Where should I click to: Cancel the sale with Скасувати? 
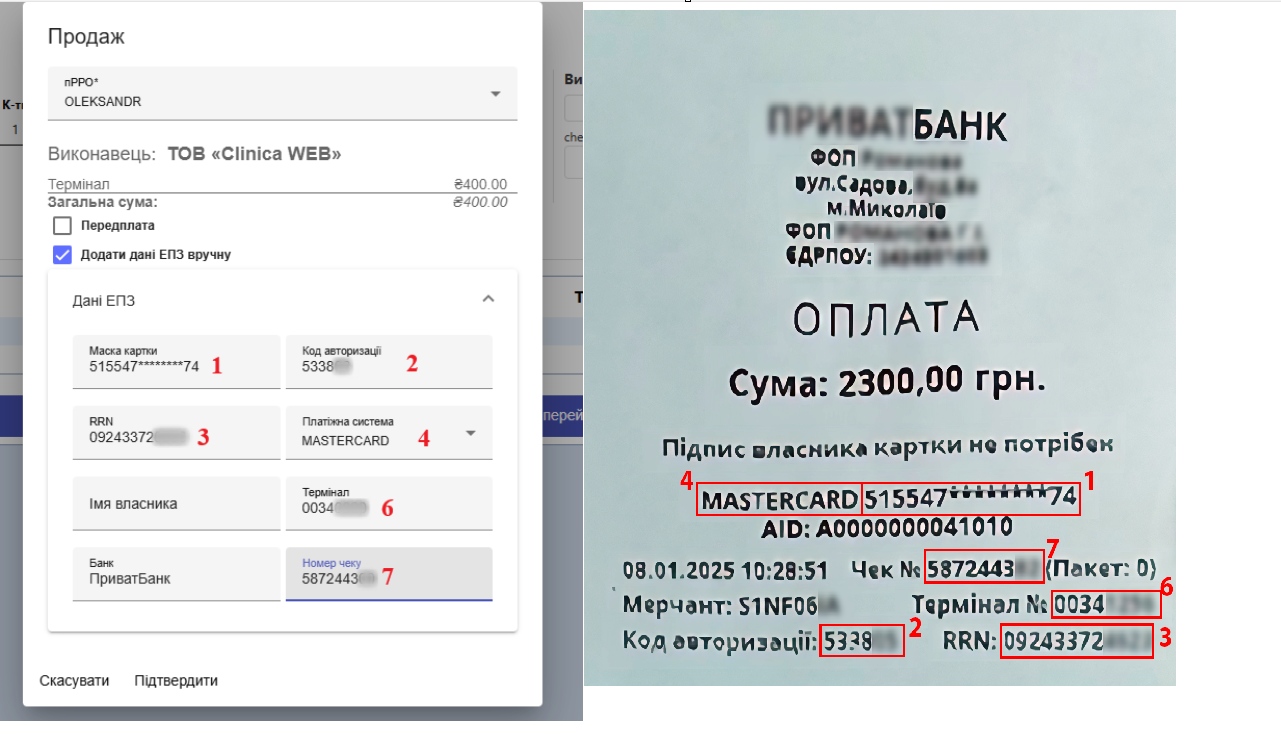click(x=74, y=681)
